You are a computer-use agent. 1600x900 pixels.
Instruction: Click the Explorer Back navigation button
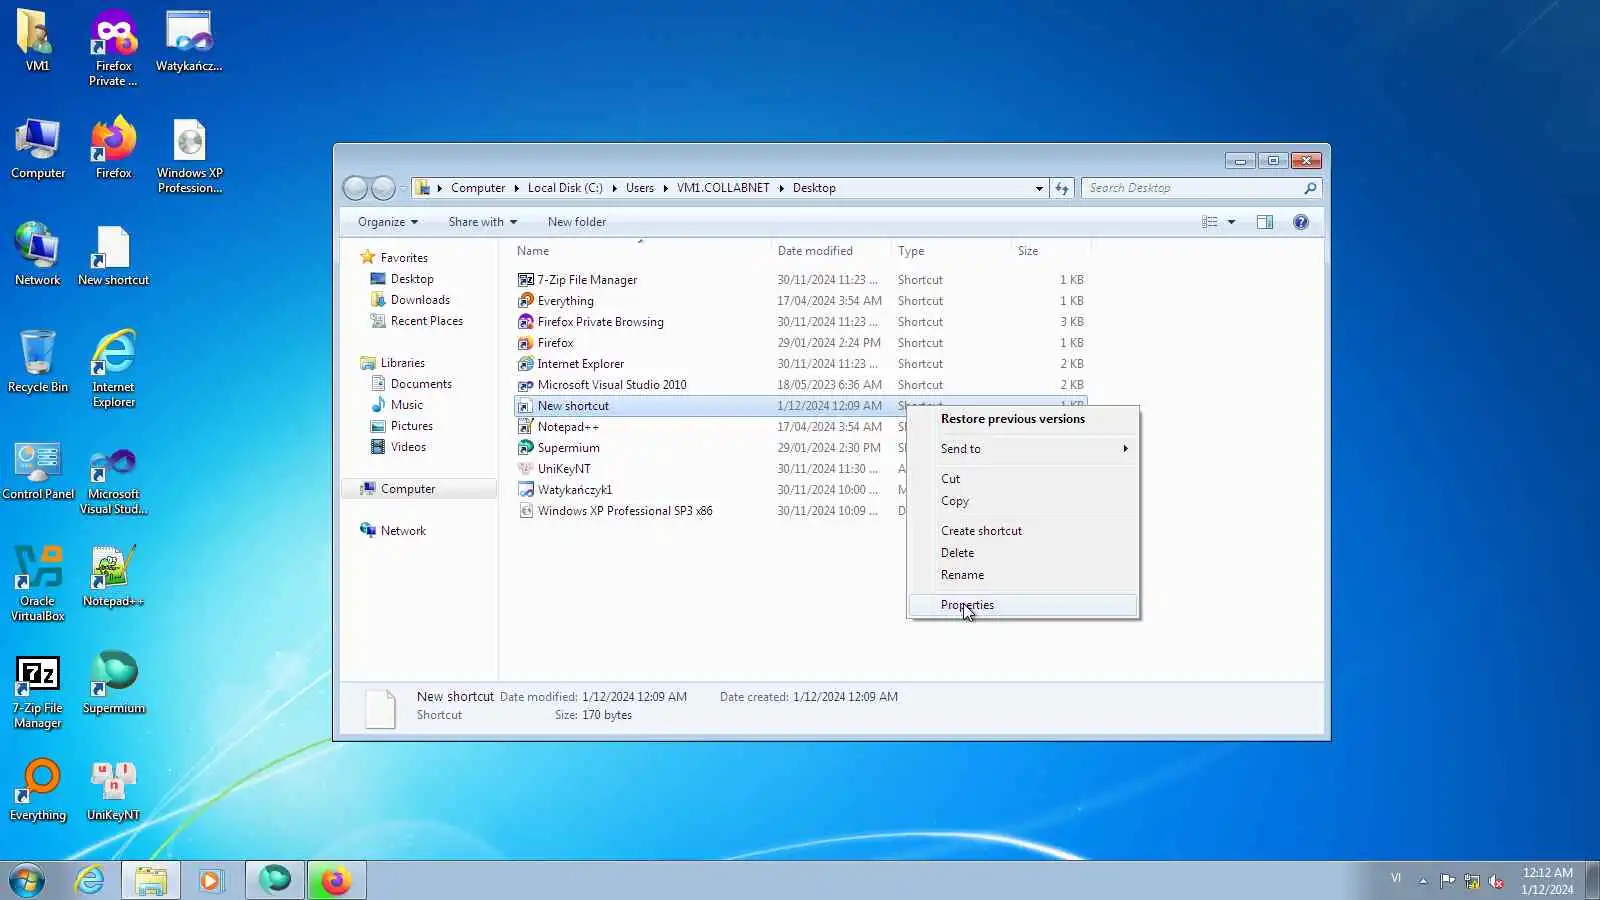pos(355,188)
